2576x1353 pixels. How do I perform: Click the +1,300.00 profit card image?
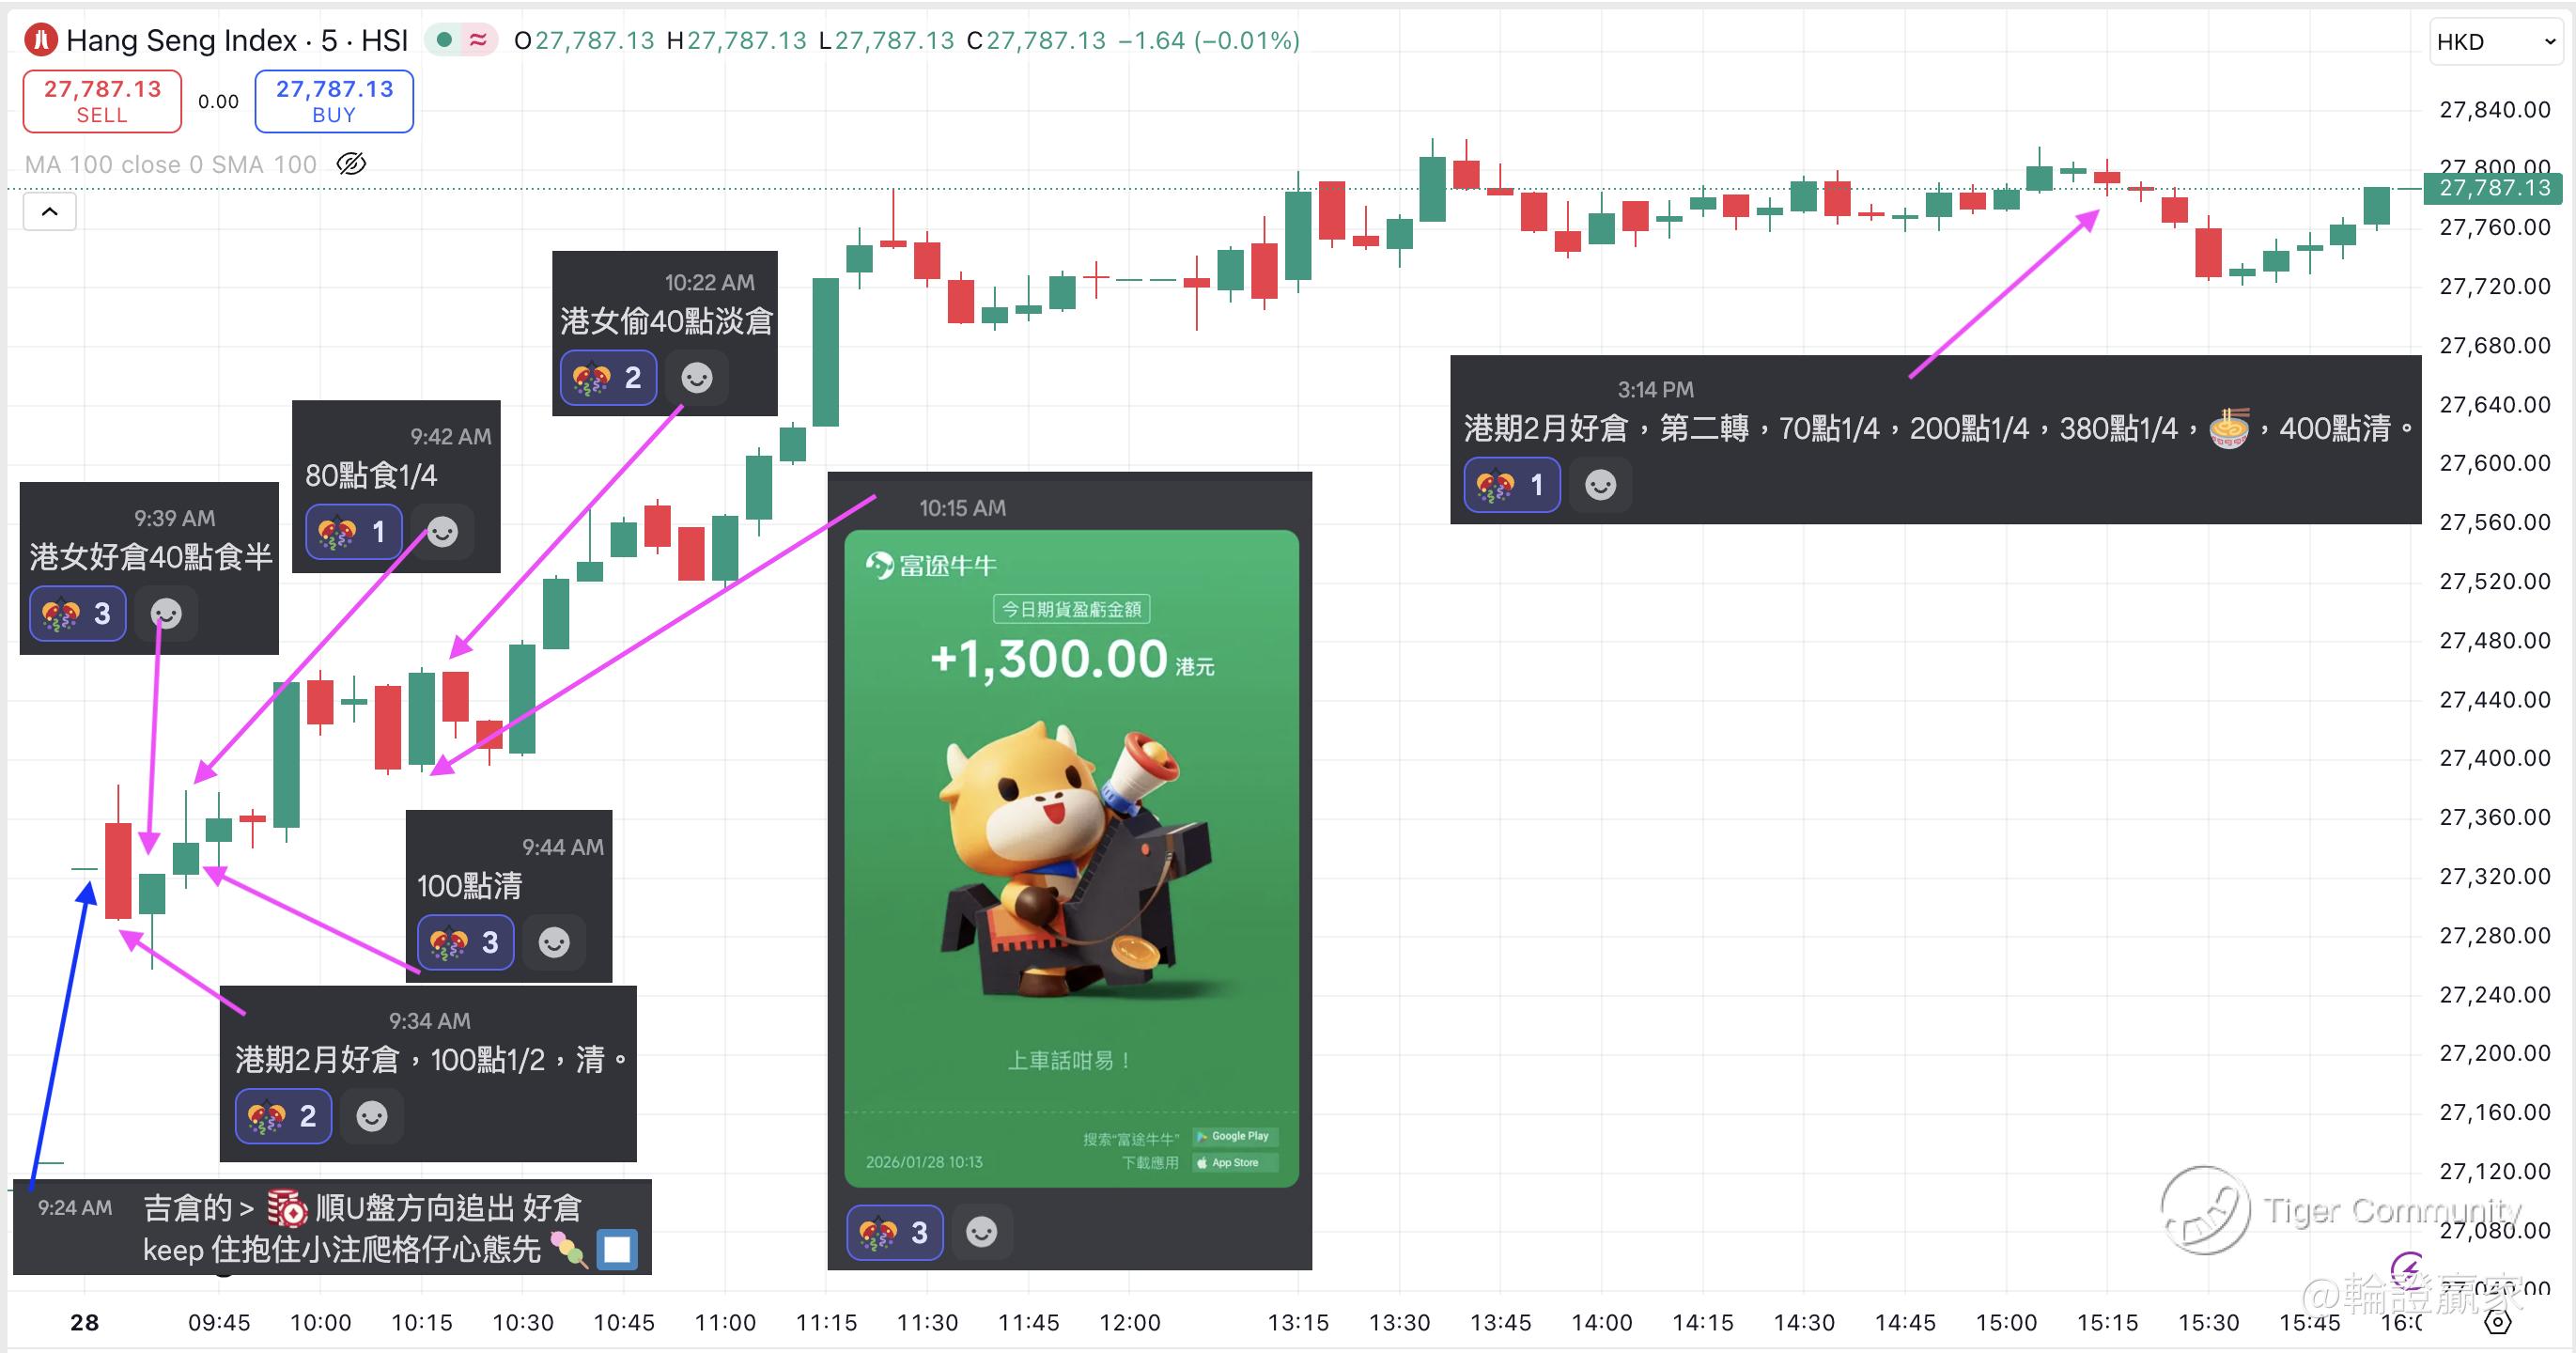[x=1071, y=858]
